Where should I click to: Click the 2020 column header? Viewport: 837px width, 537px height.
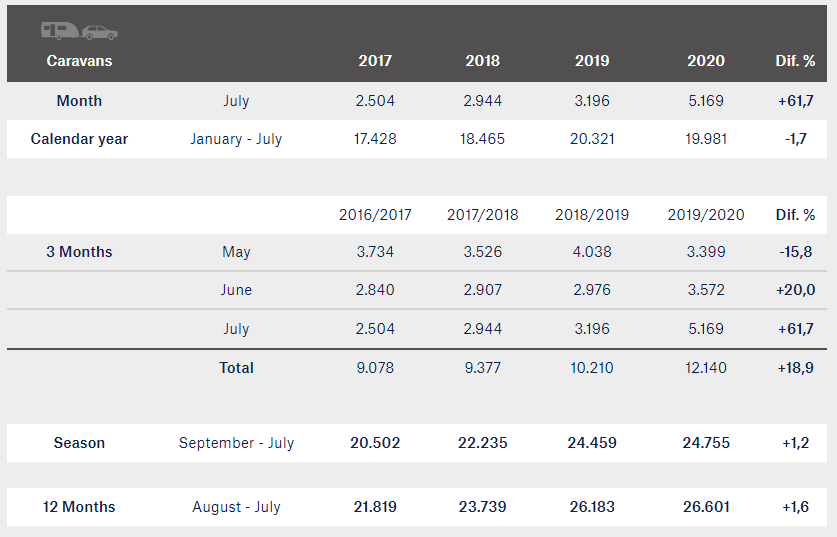pyautogui.click(x=706, y=61)
